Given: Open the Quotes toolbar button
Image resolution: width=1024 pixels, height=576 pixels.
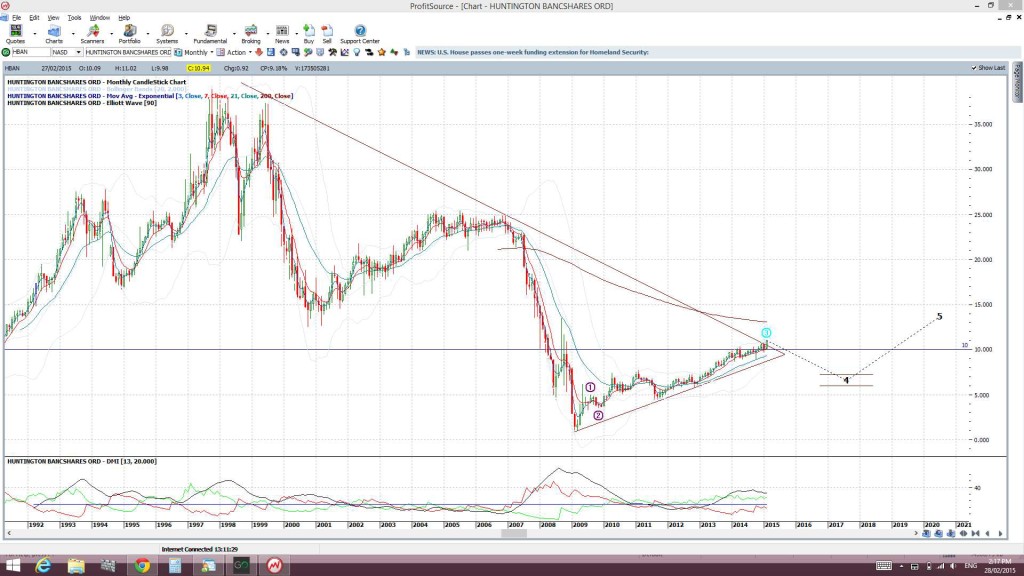Looking at the screenshot, I should pyautogui.click(x=15, y=34).
